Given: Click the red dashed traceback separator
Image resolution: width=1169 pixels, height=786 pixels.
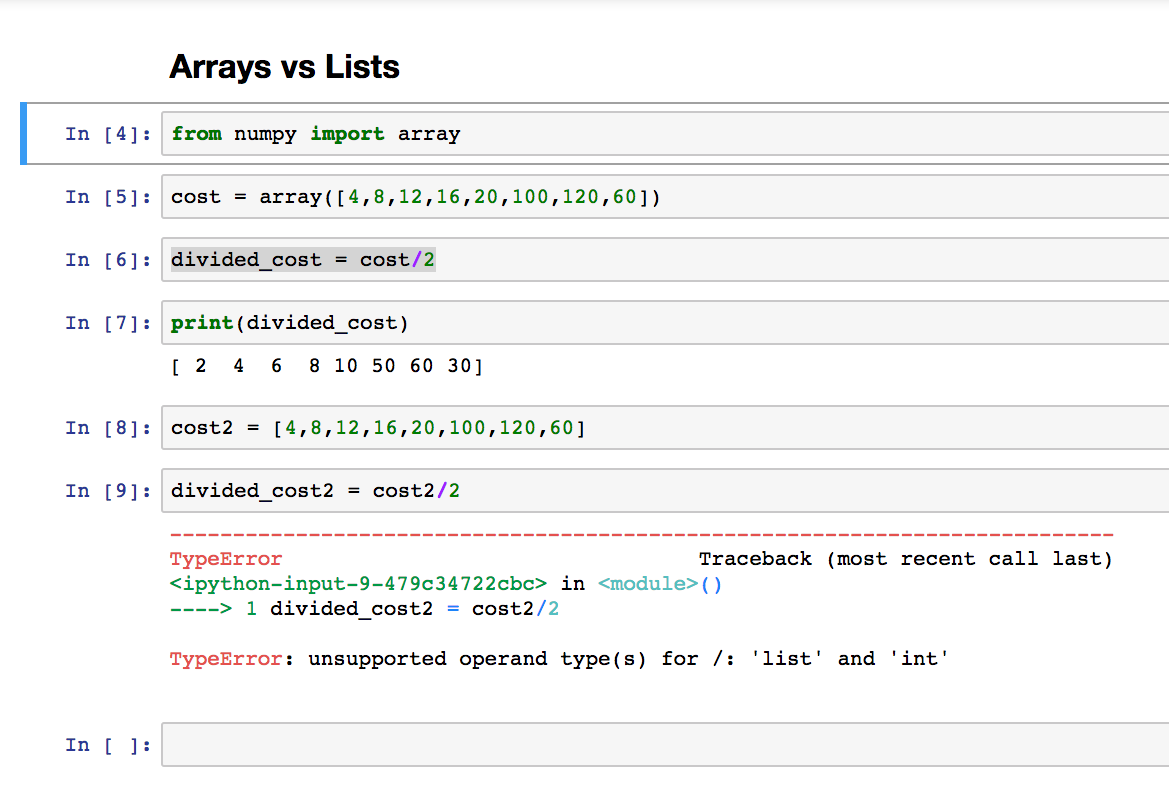Looking at the screenshot, I should (640, 533).
